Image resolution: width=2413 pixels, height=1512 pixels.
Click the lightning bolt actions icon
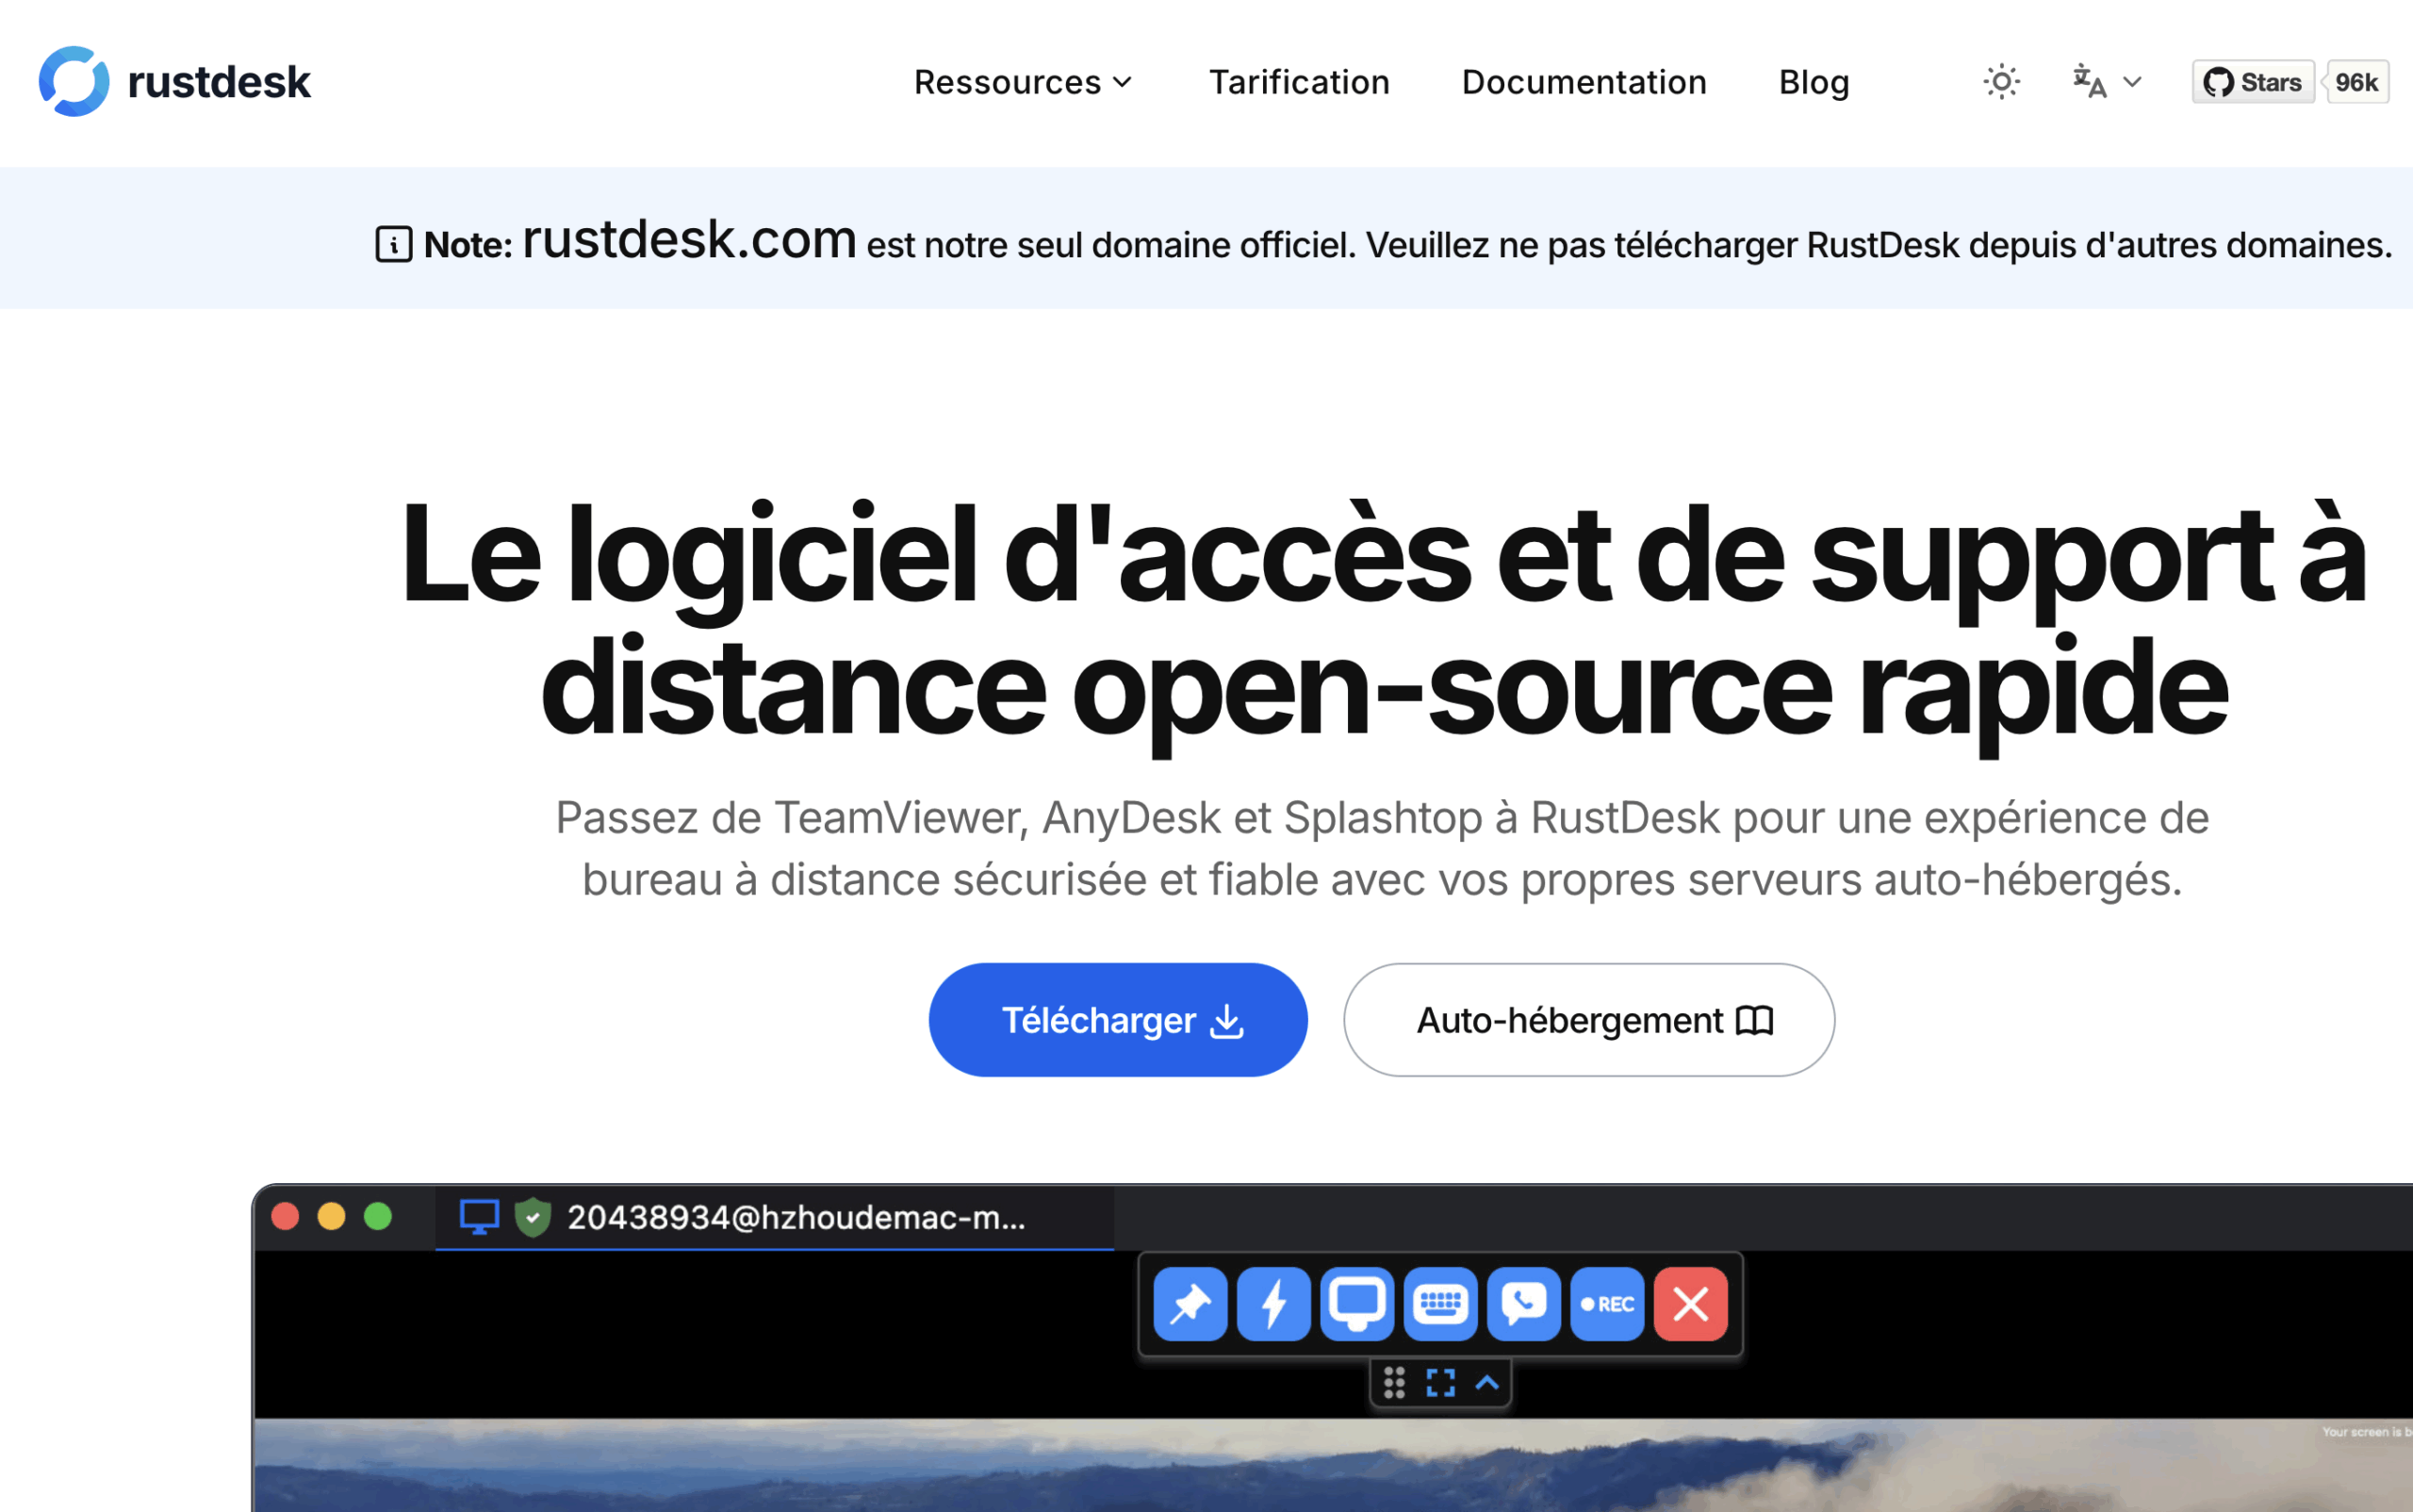1273,1304
